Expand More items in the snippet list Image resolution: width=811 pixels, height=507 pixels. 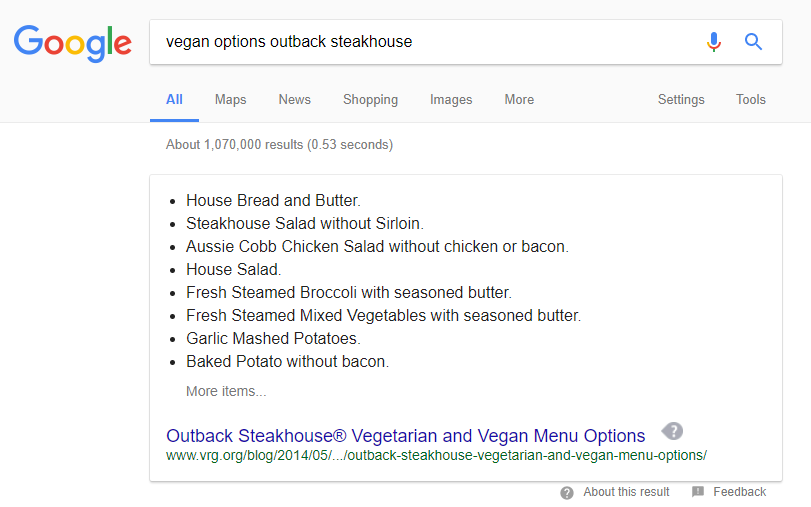click(x=226, y=391)
